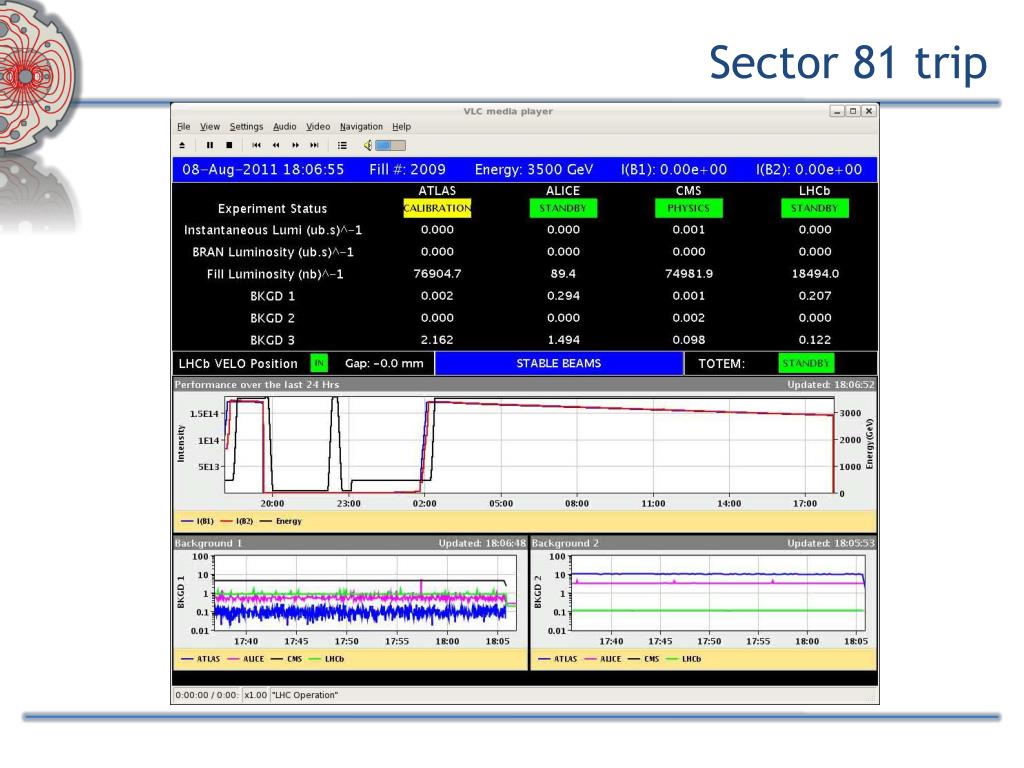The height and width of the screenshot is (768, 1024).
Task: Click the ALICE STANDBY status box
Action: point(563,208)
